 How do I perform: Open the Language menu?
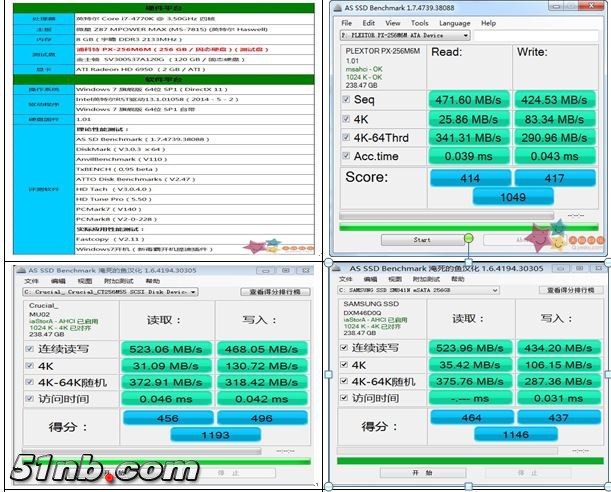454,22
